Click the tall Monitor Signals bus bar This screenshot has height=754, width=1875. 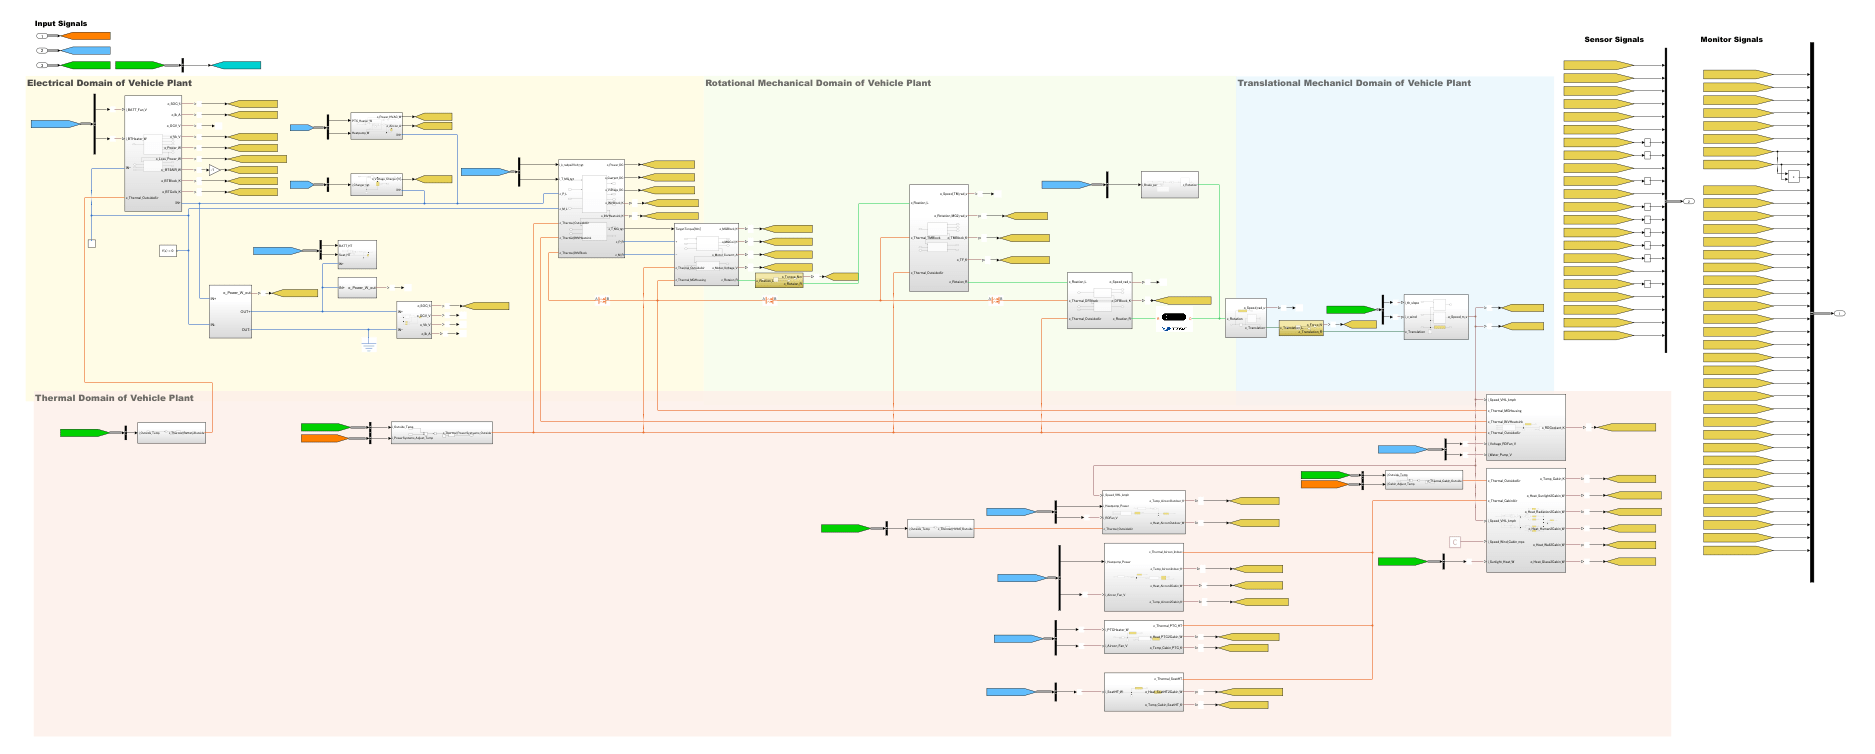pos(1811,311)
